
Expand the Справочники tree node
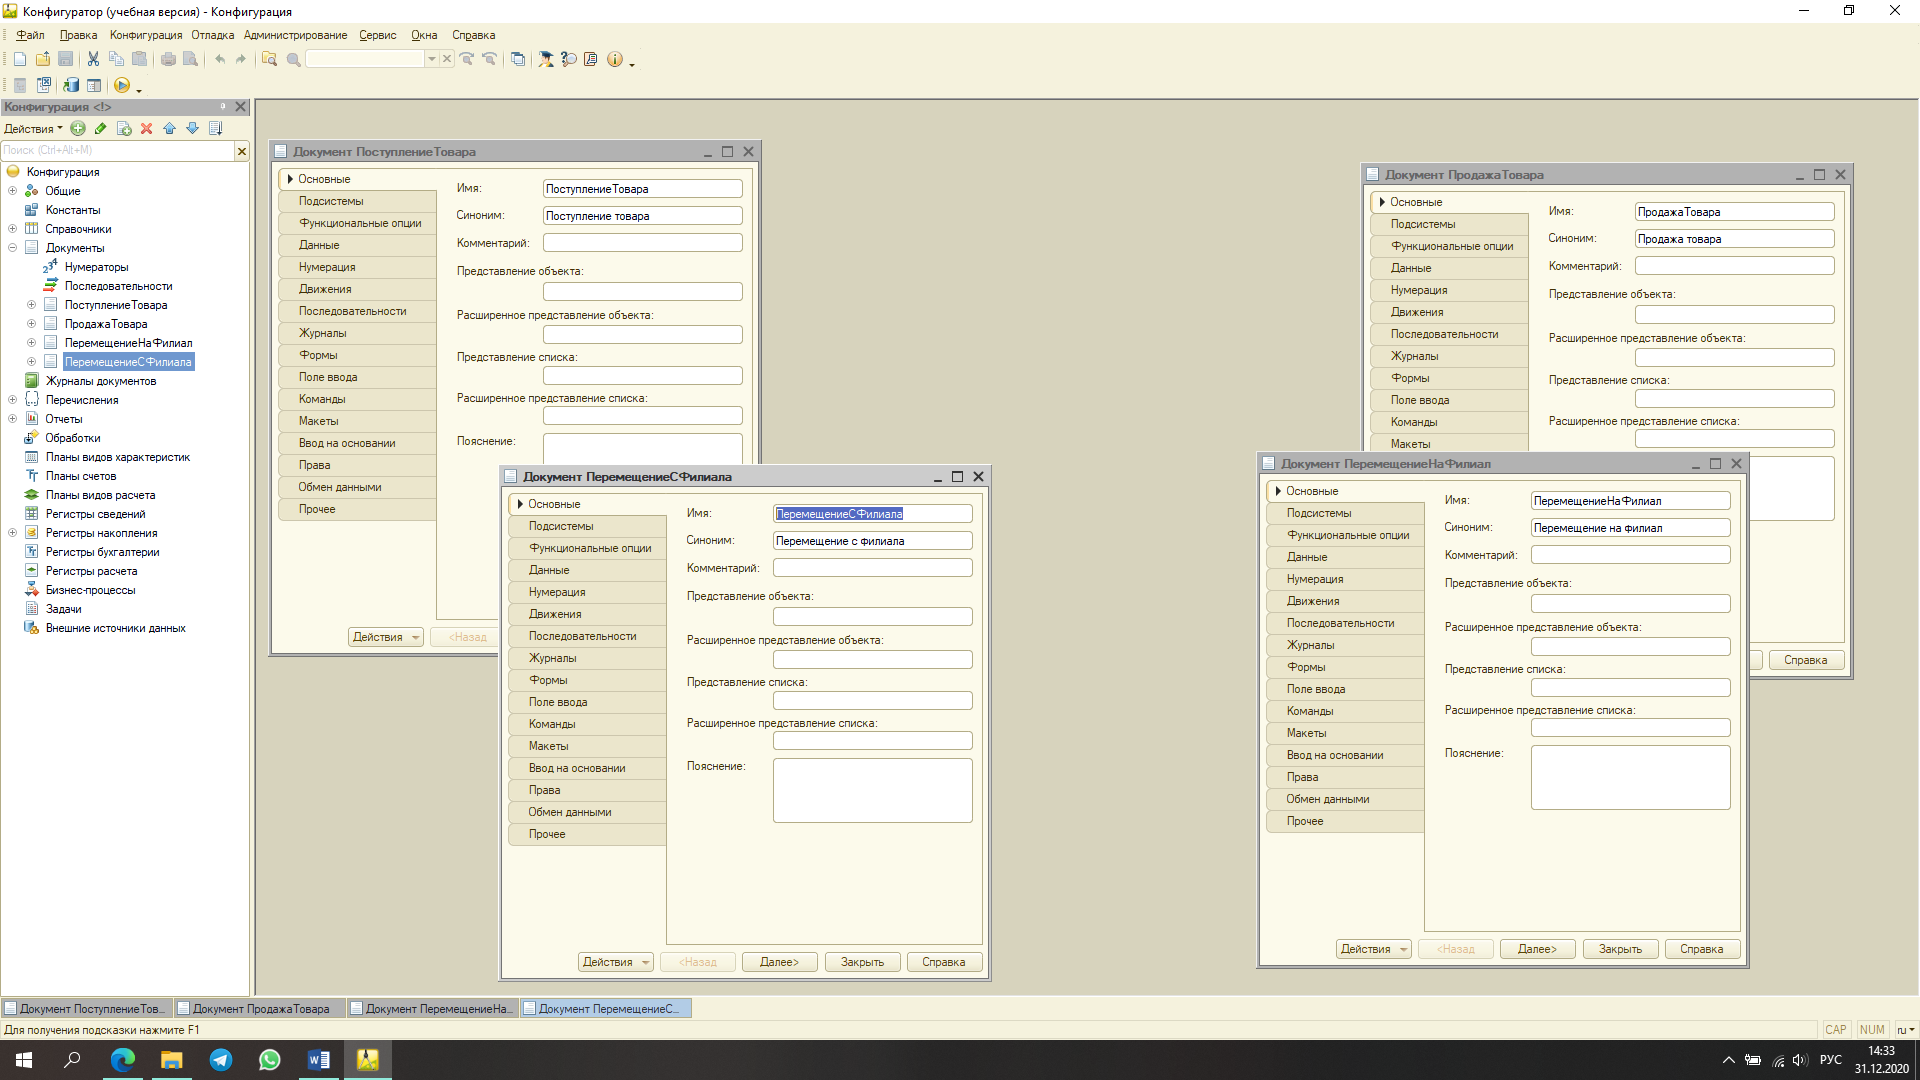click(x=12, y=229)
